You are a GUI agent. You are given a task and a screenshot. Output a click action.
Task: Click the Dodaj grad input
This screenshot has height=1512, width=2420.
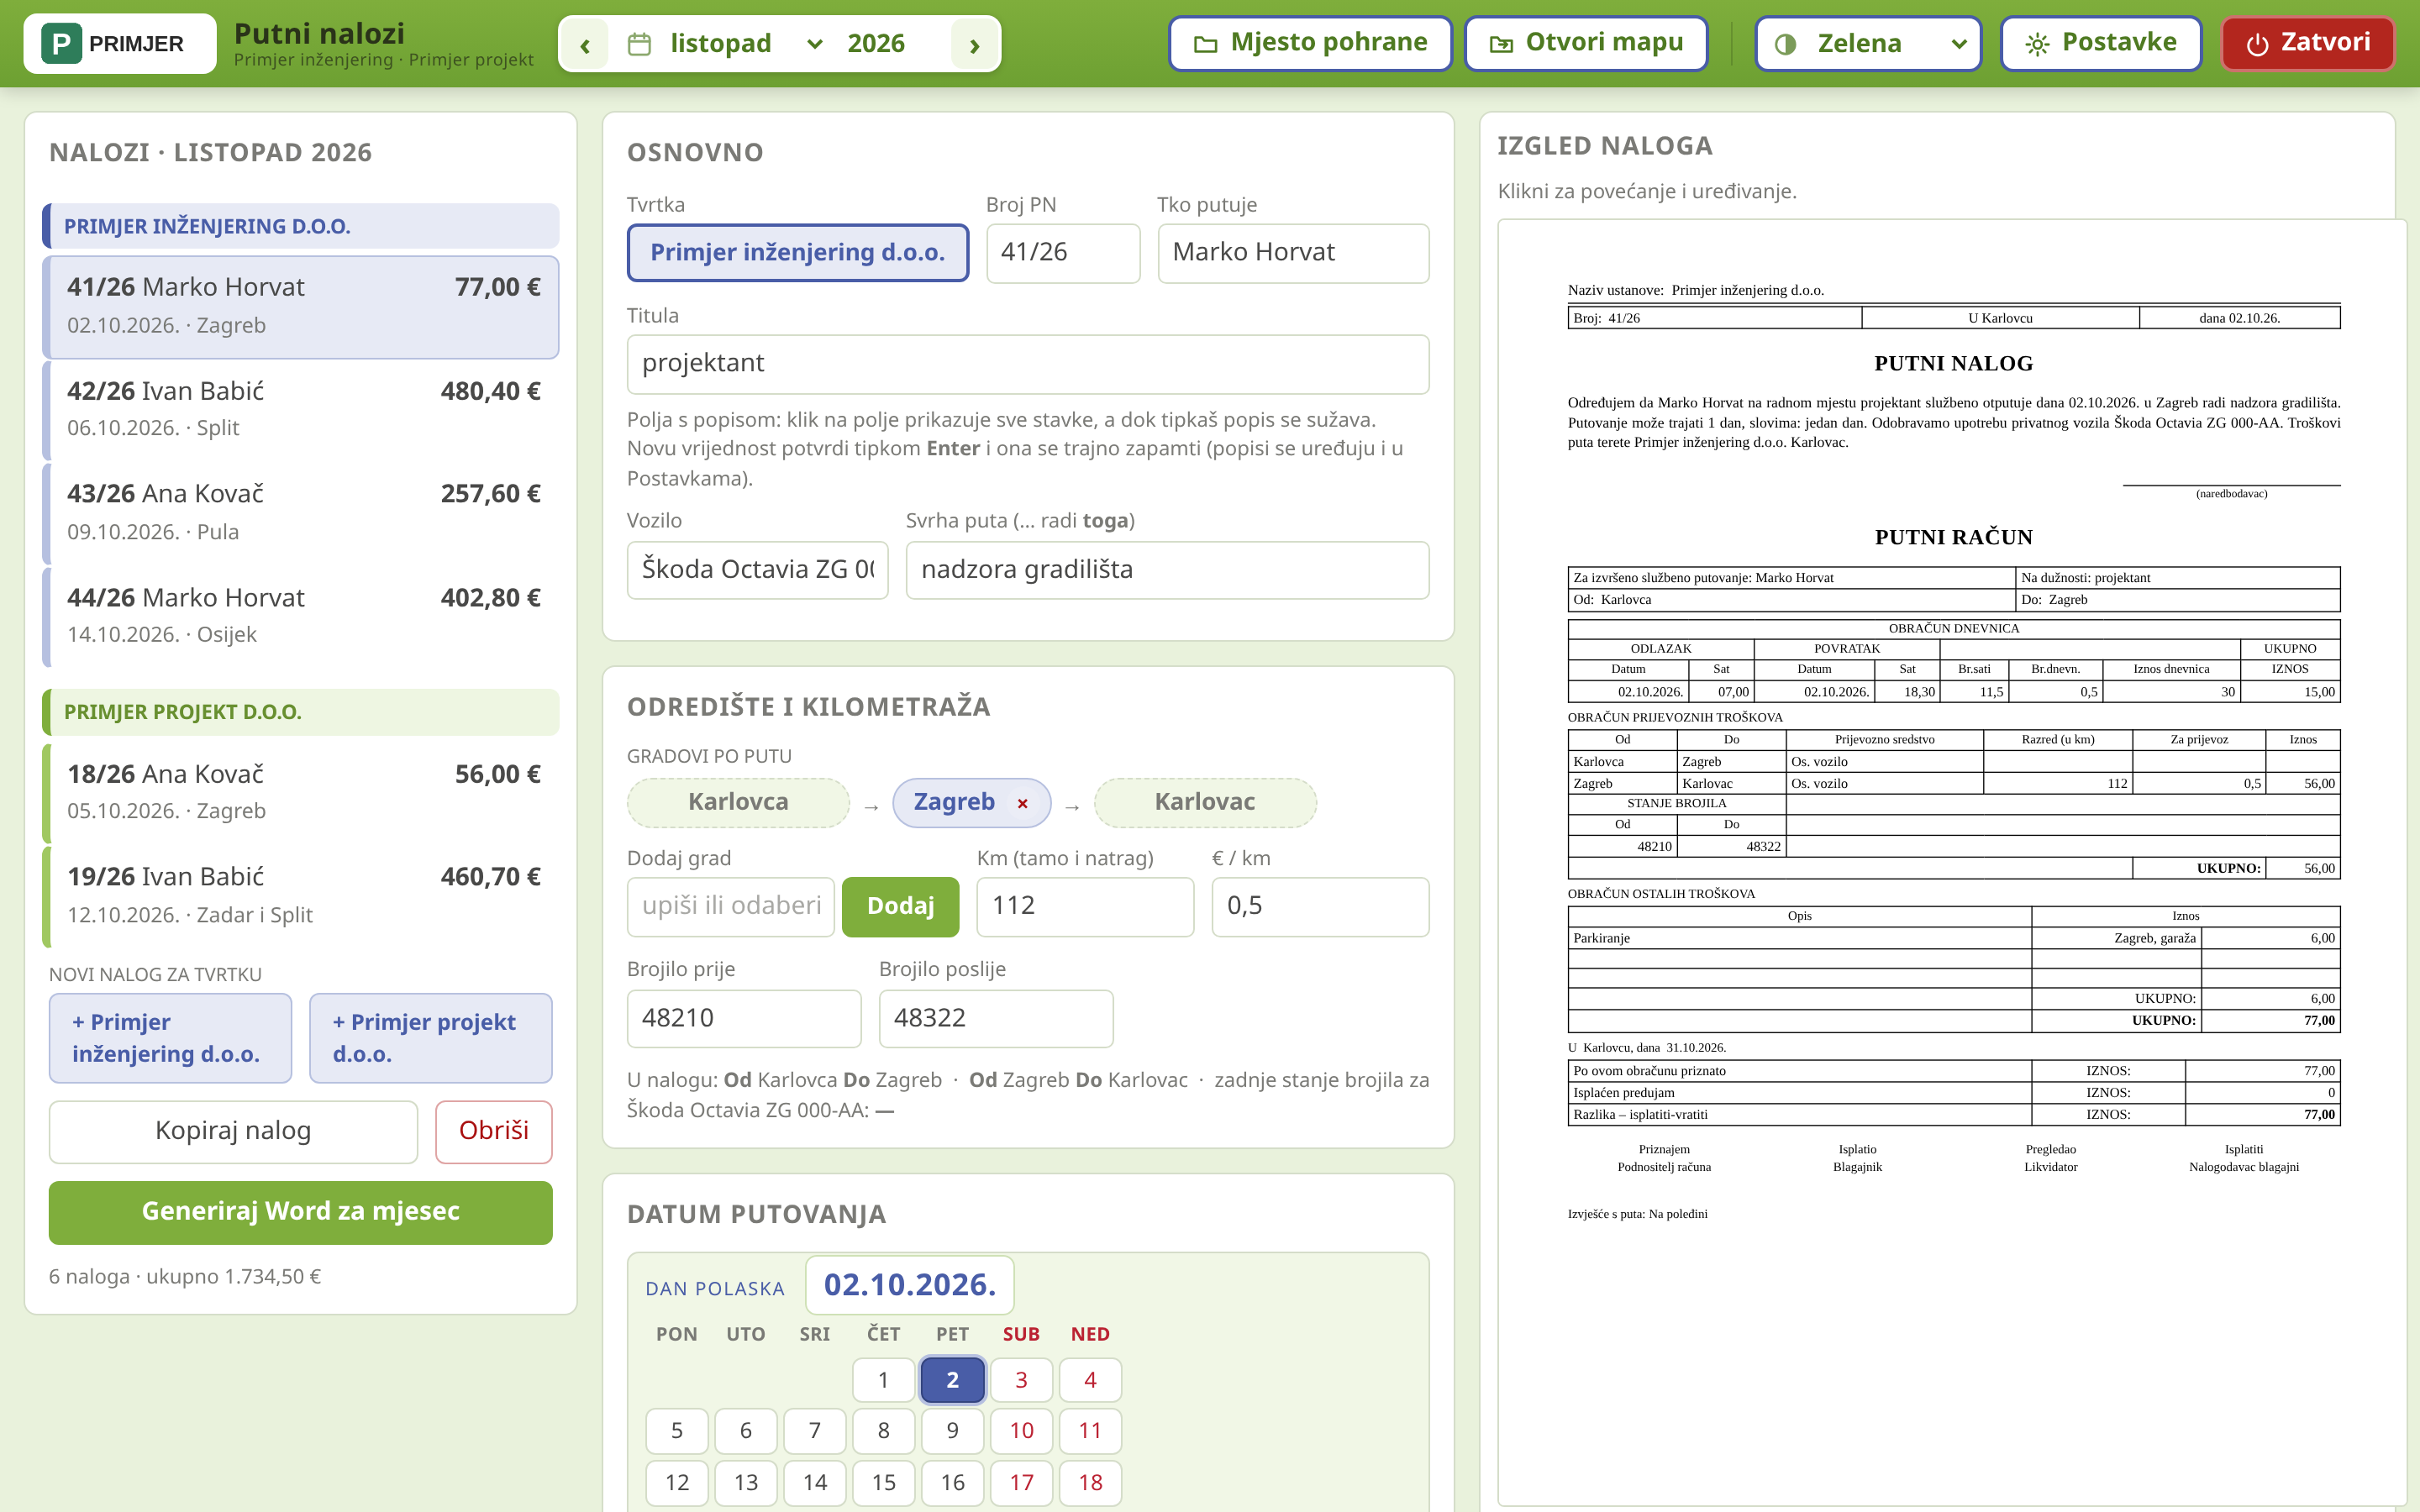[731, 907]
